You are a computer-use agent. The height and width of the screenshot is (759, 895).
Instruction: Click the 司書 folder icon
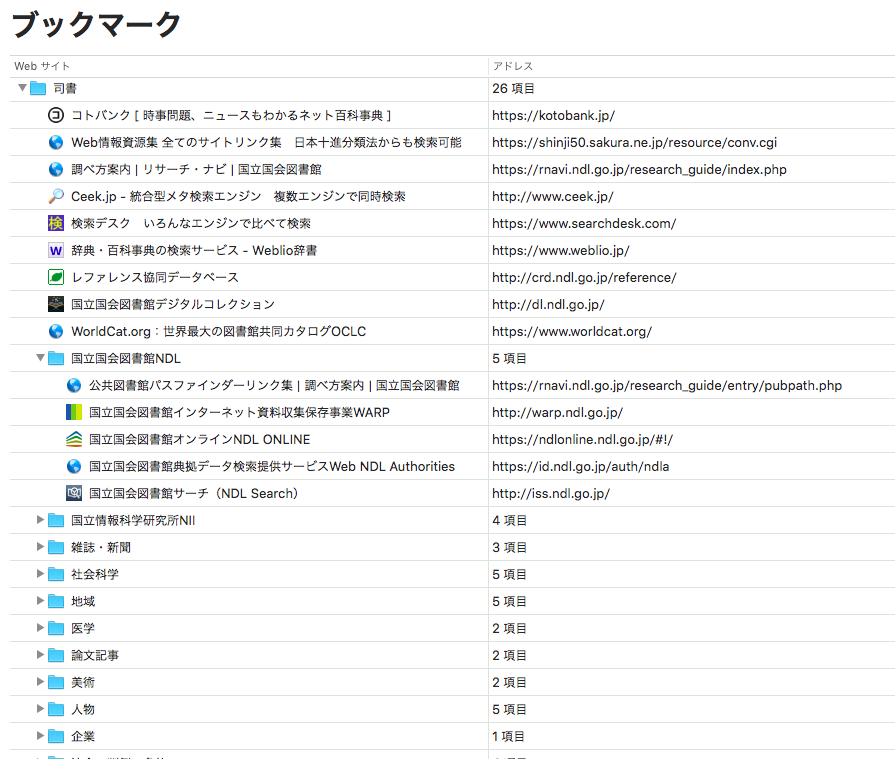click(38, 88)
